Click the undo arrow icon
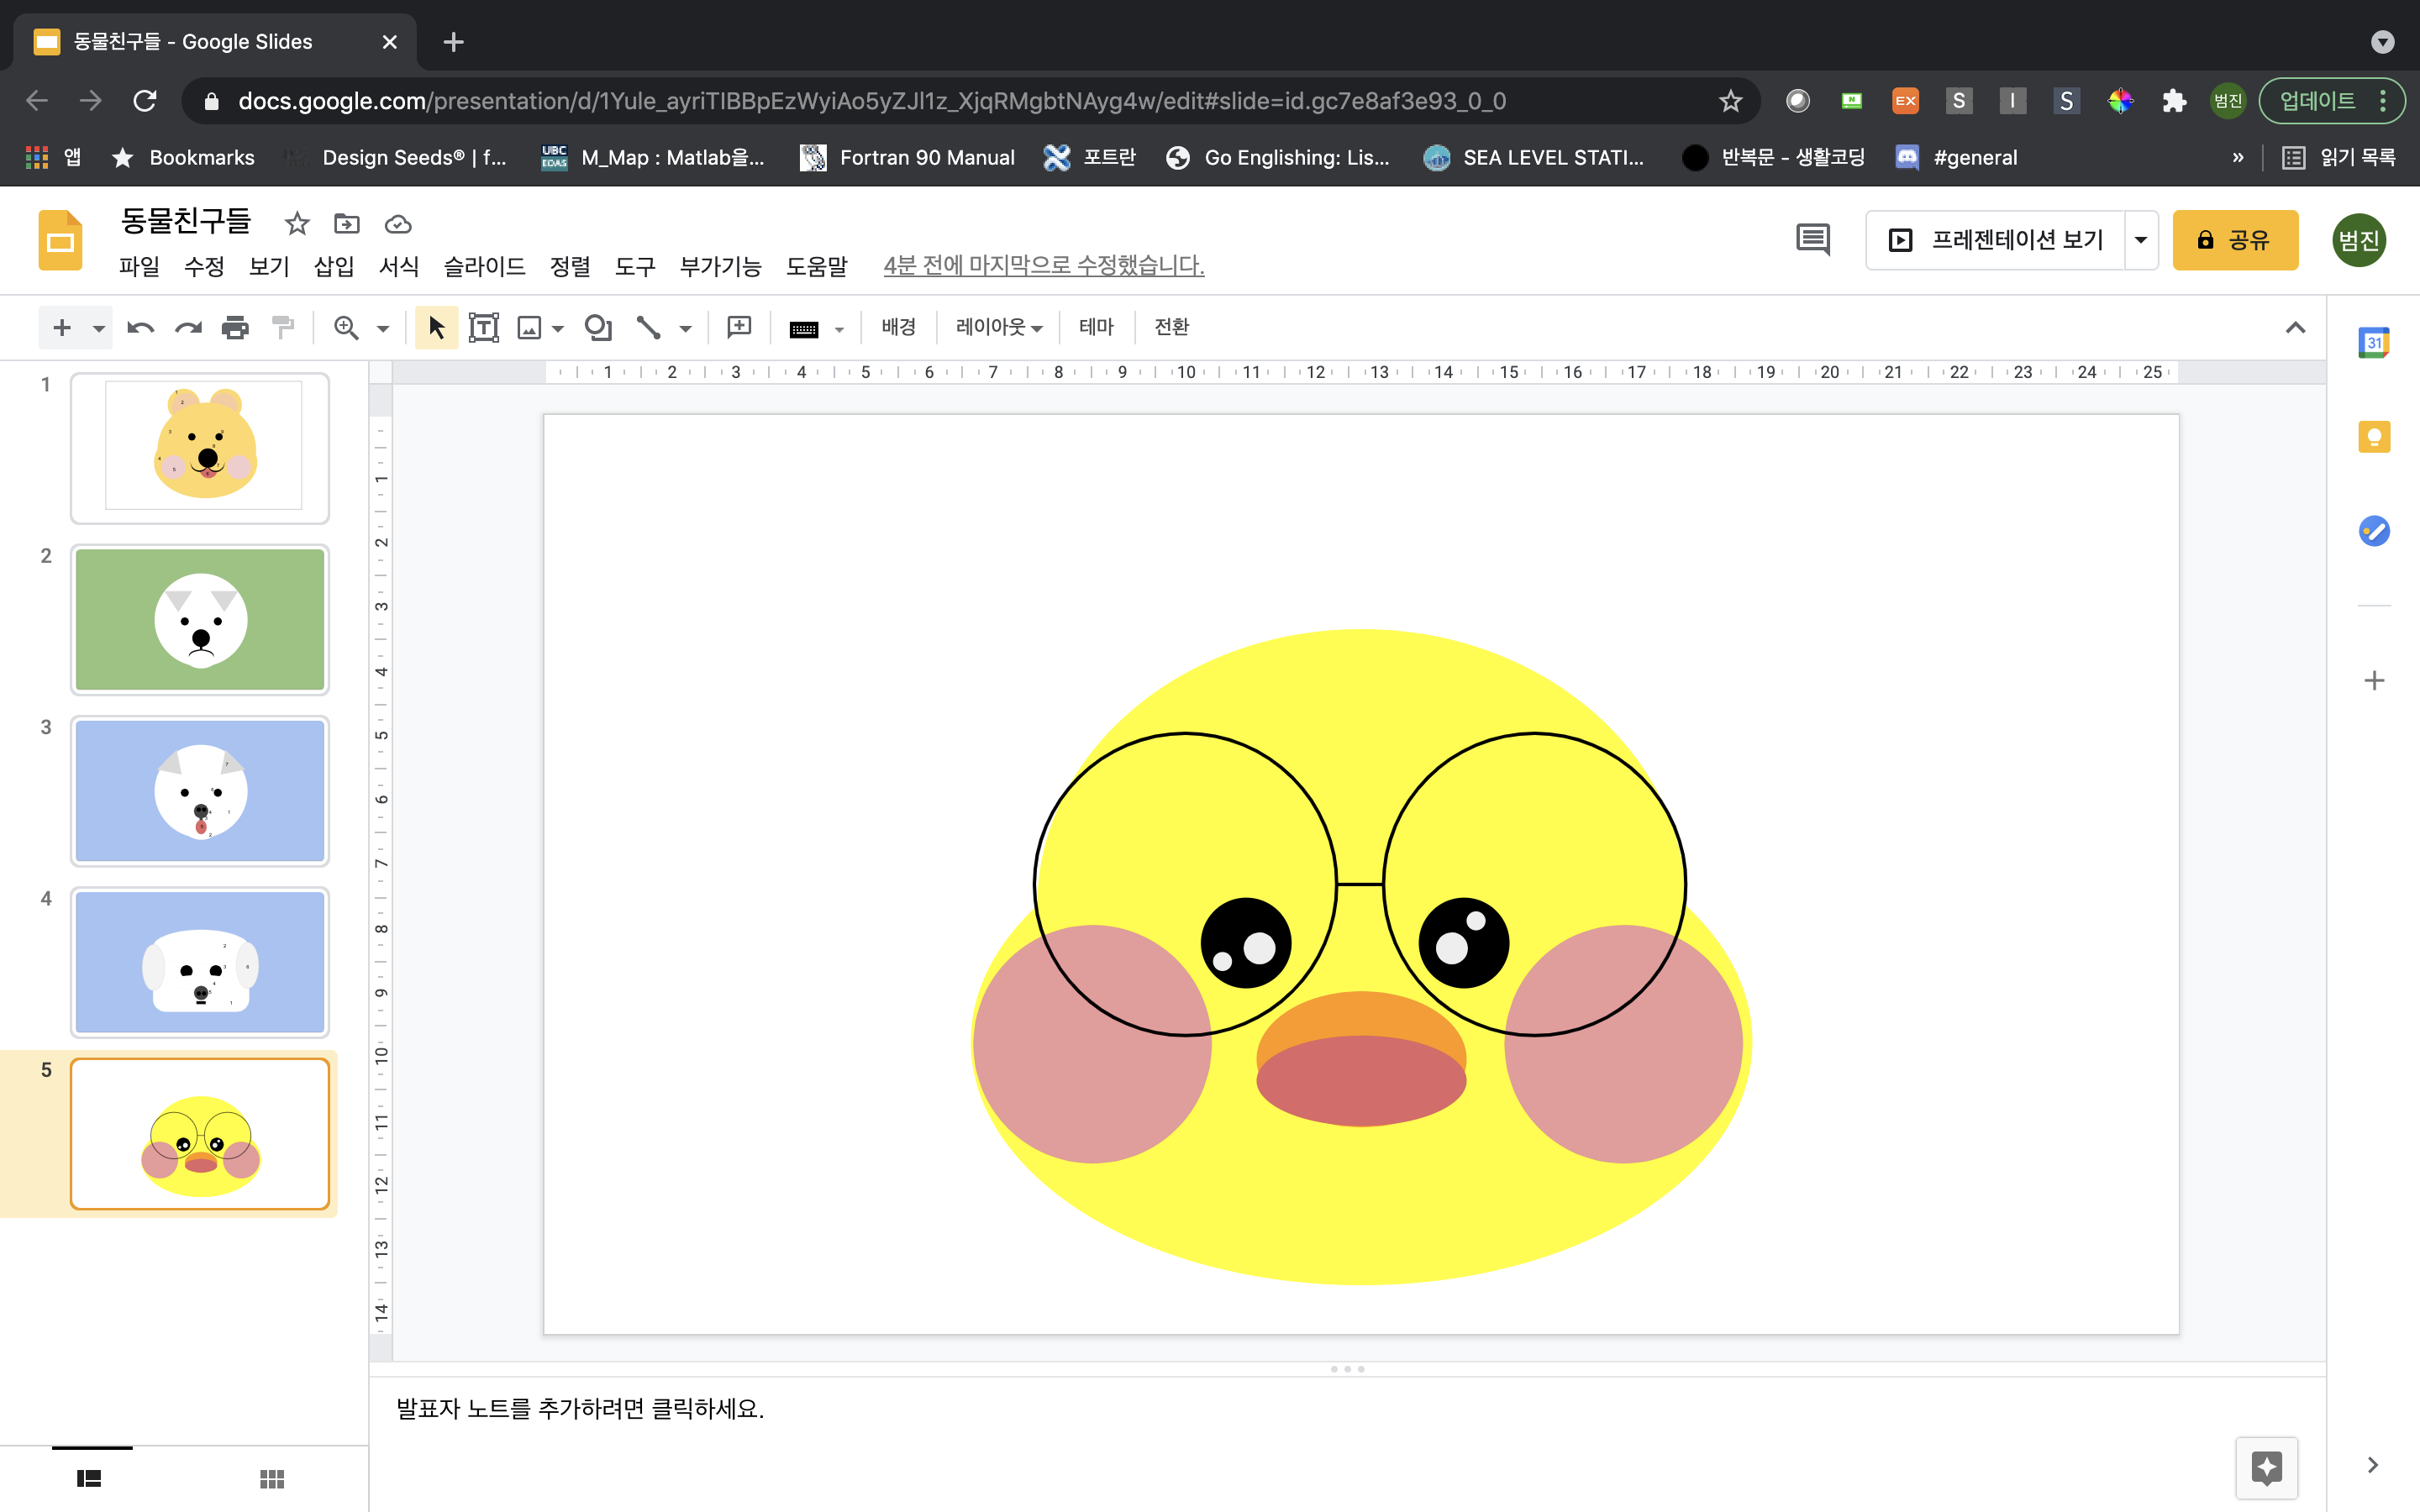Screen dimensions: 2420x1512 click(x=140, y=327)
